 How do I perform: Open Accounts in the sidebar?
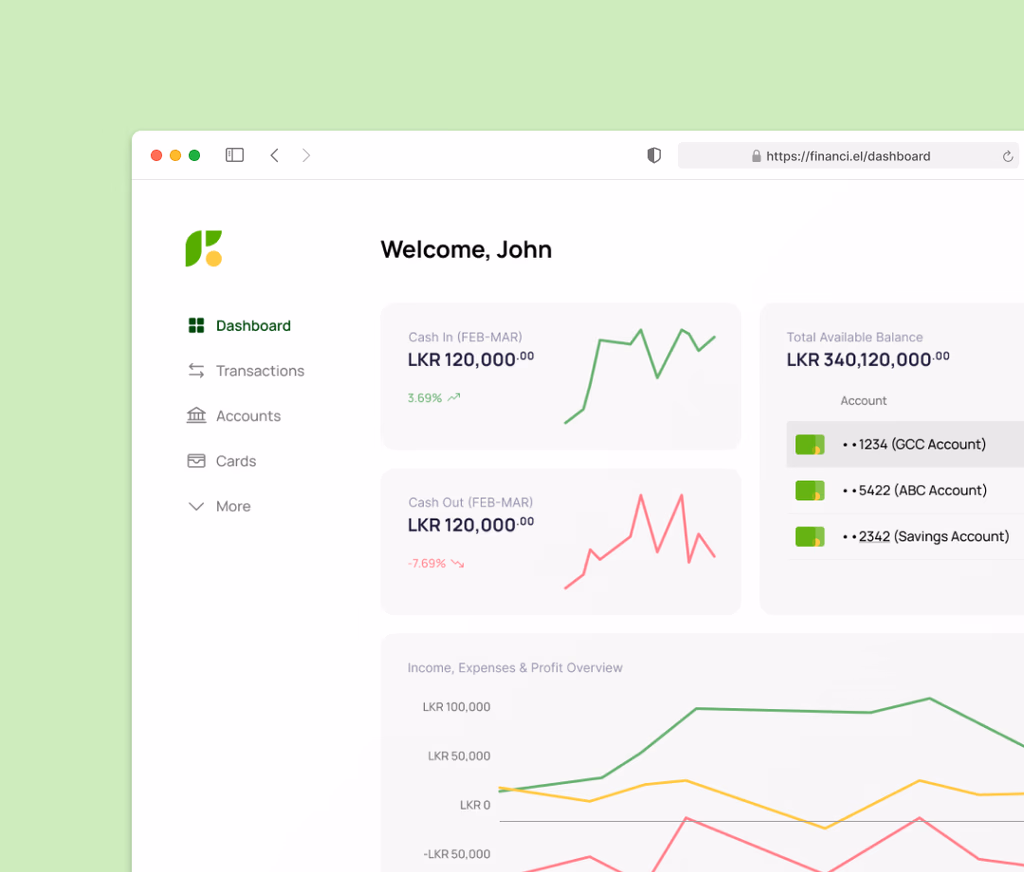[x=248, y=415]
